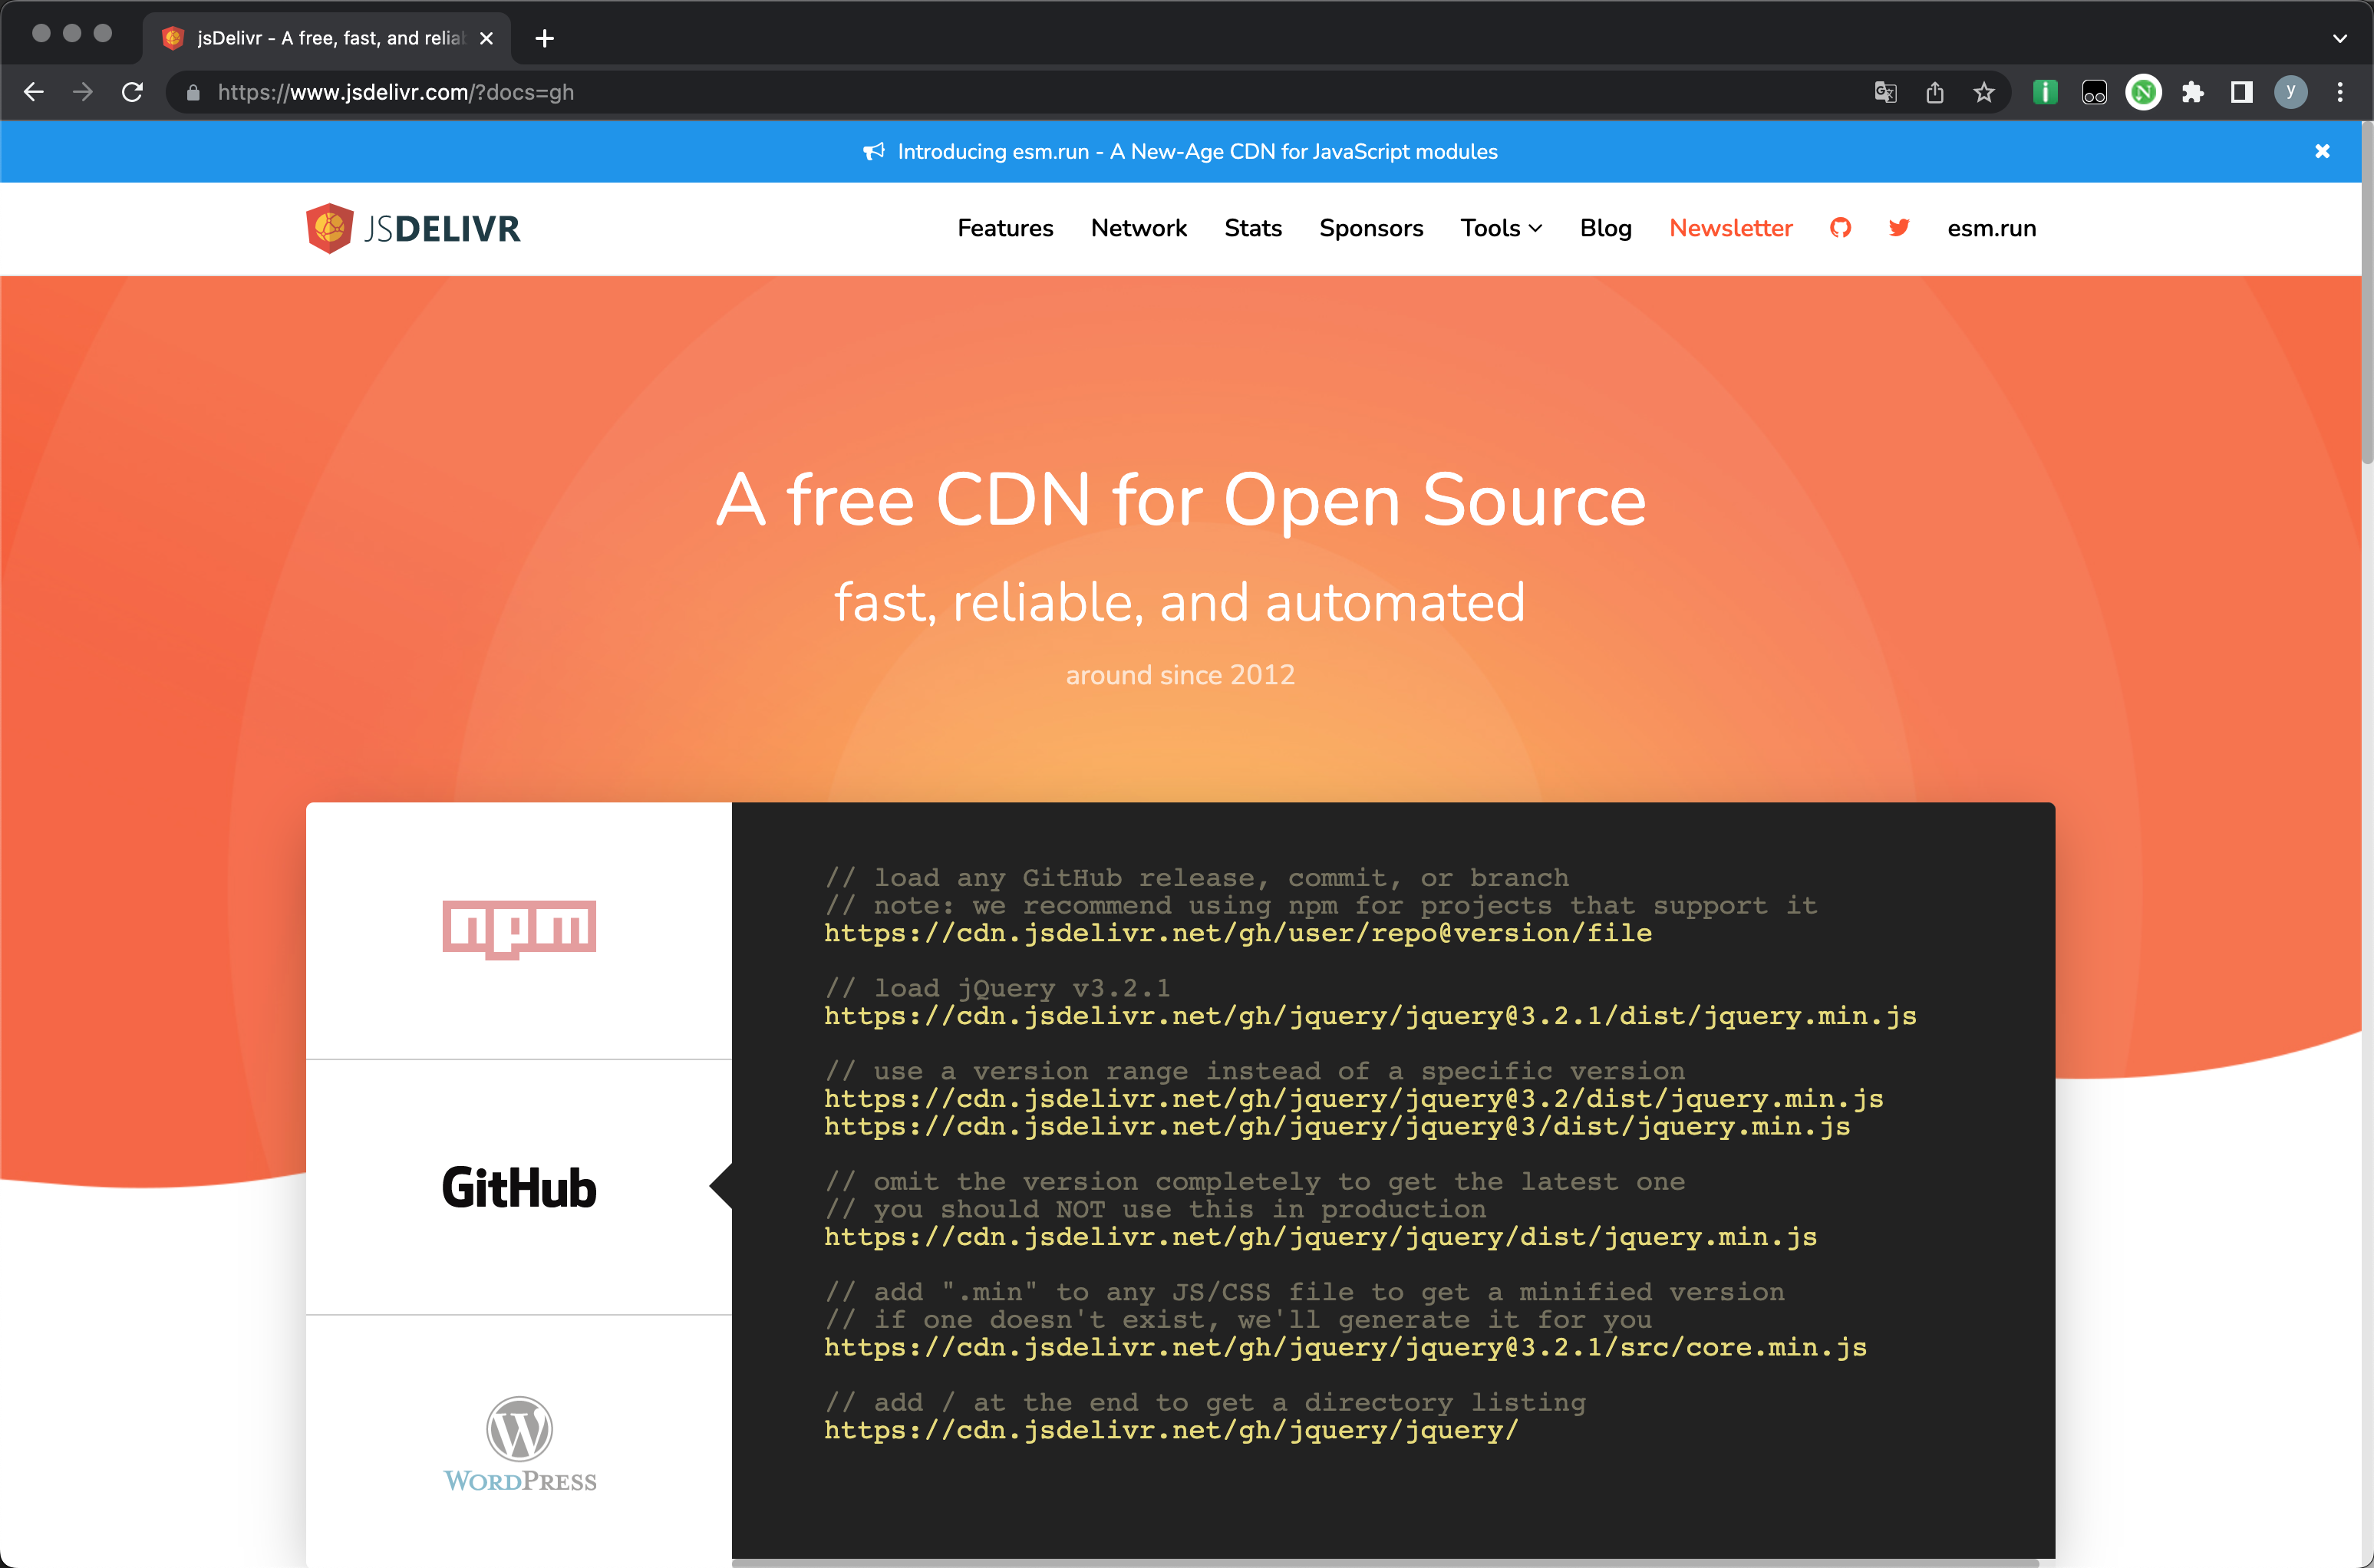Screen dimensions: 2374x1568
Task: Open the GitHub icon in navbar
Action: (x=1840, y=228)
